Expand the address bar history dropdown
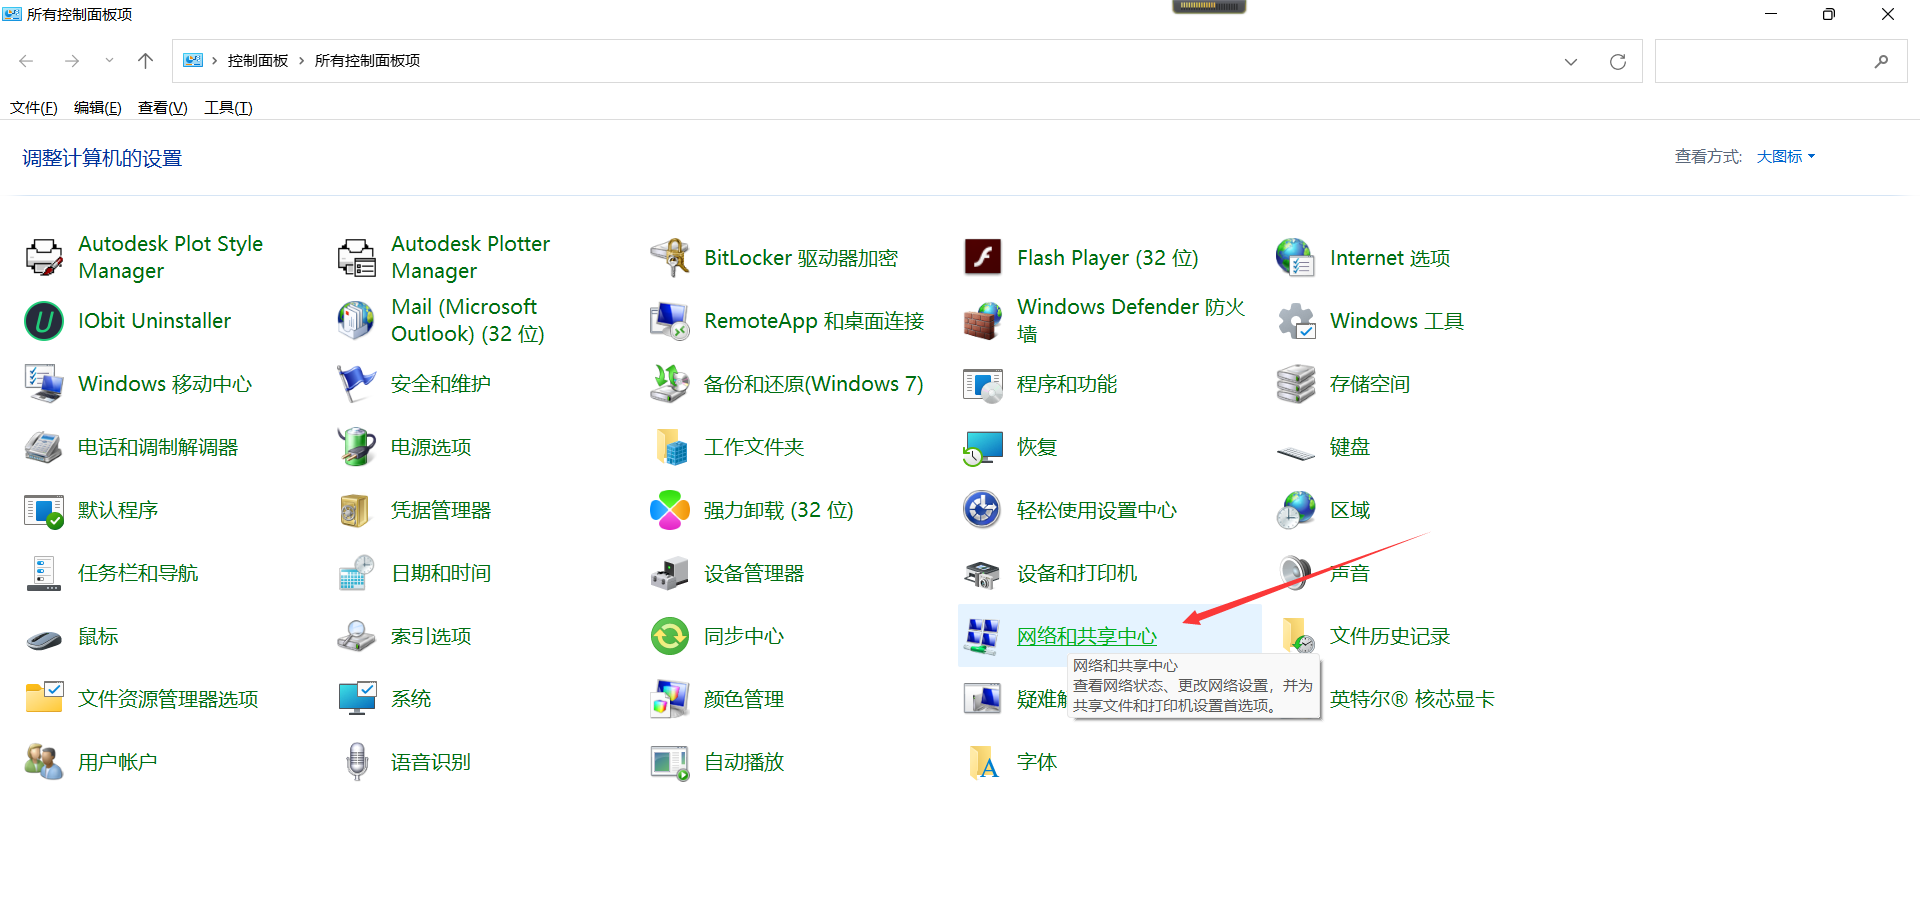This screenshot has height=900, width=1920. pyautogui.click(x=1571, y=62)
